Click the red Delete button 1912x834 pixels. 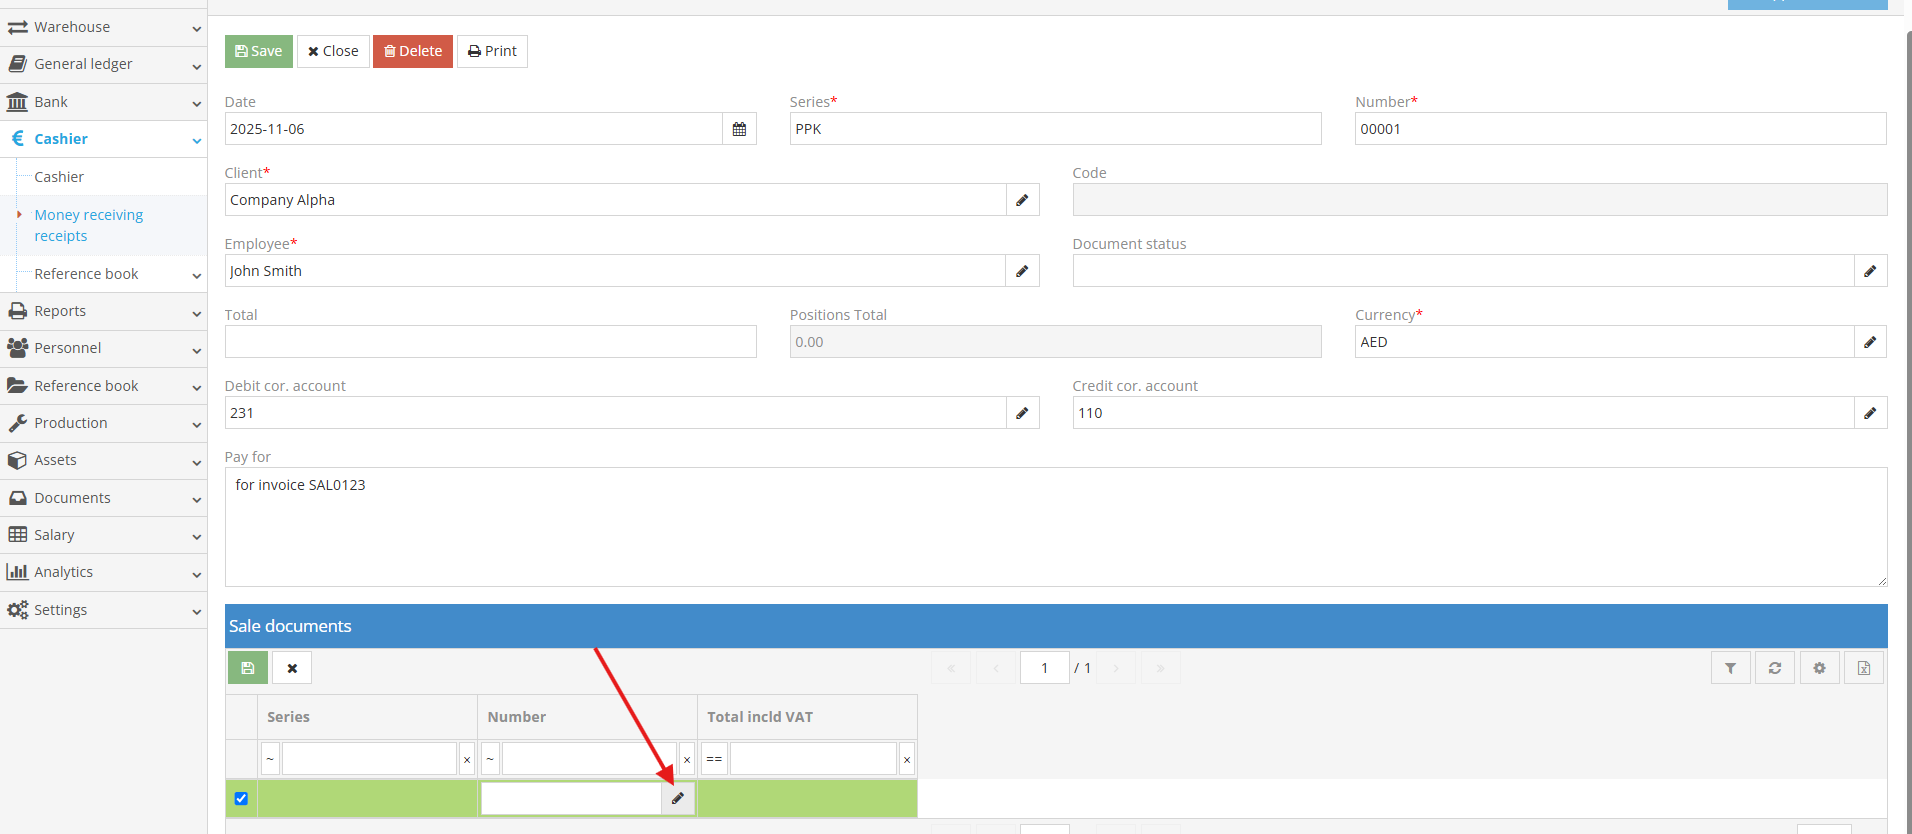coord(413,51)
